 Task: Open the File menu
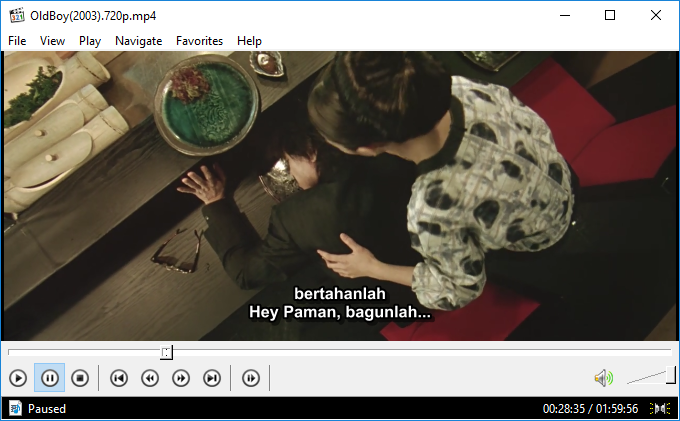click(17, 41)
